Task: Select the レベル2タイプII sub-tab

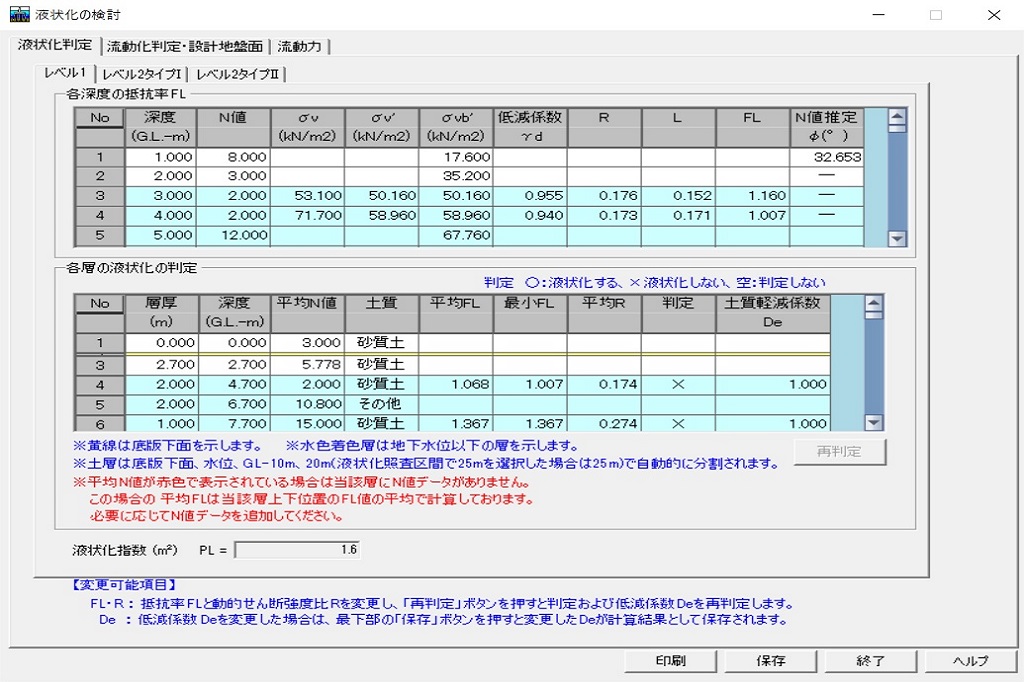Action: pyautogui.click(x=238, y=74)
